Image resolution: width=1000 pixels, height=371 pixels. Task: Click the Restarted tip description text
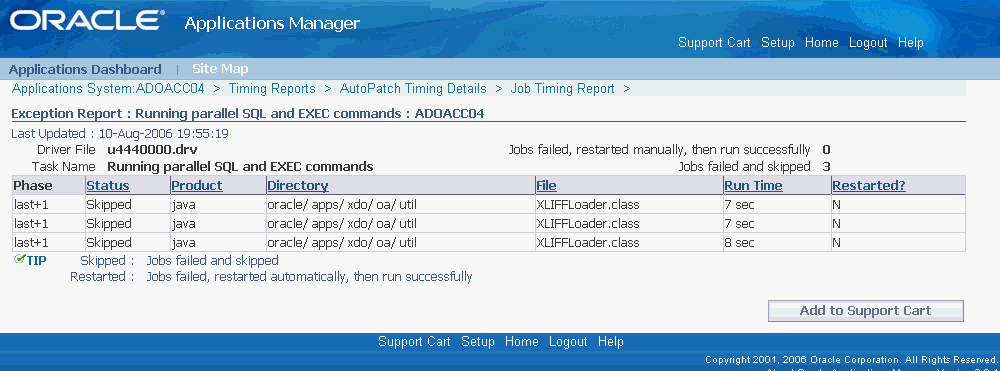tap(309, 277)
